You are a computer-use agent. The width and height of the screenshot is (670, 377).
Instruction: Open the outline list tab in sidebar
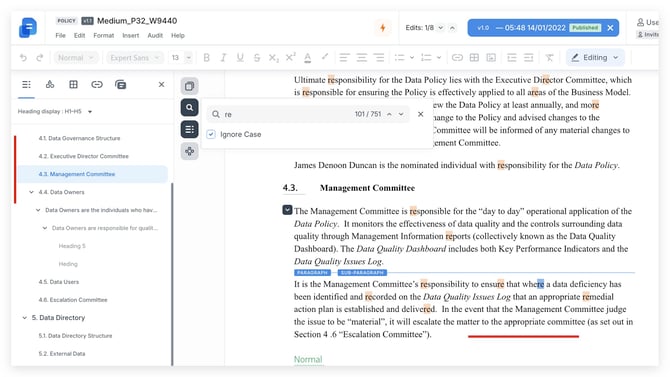click(26, 85)
